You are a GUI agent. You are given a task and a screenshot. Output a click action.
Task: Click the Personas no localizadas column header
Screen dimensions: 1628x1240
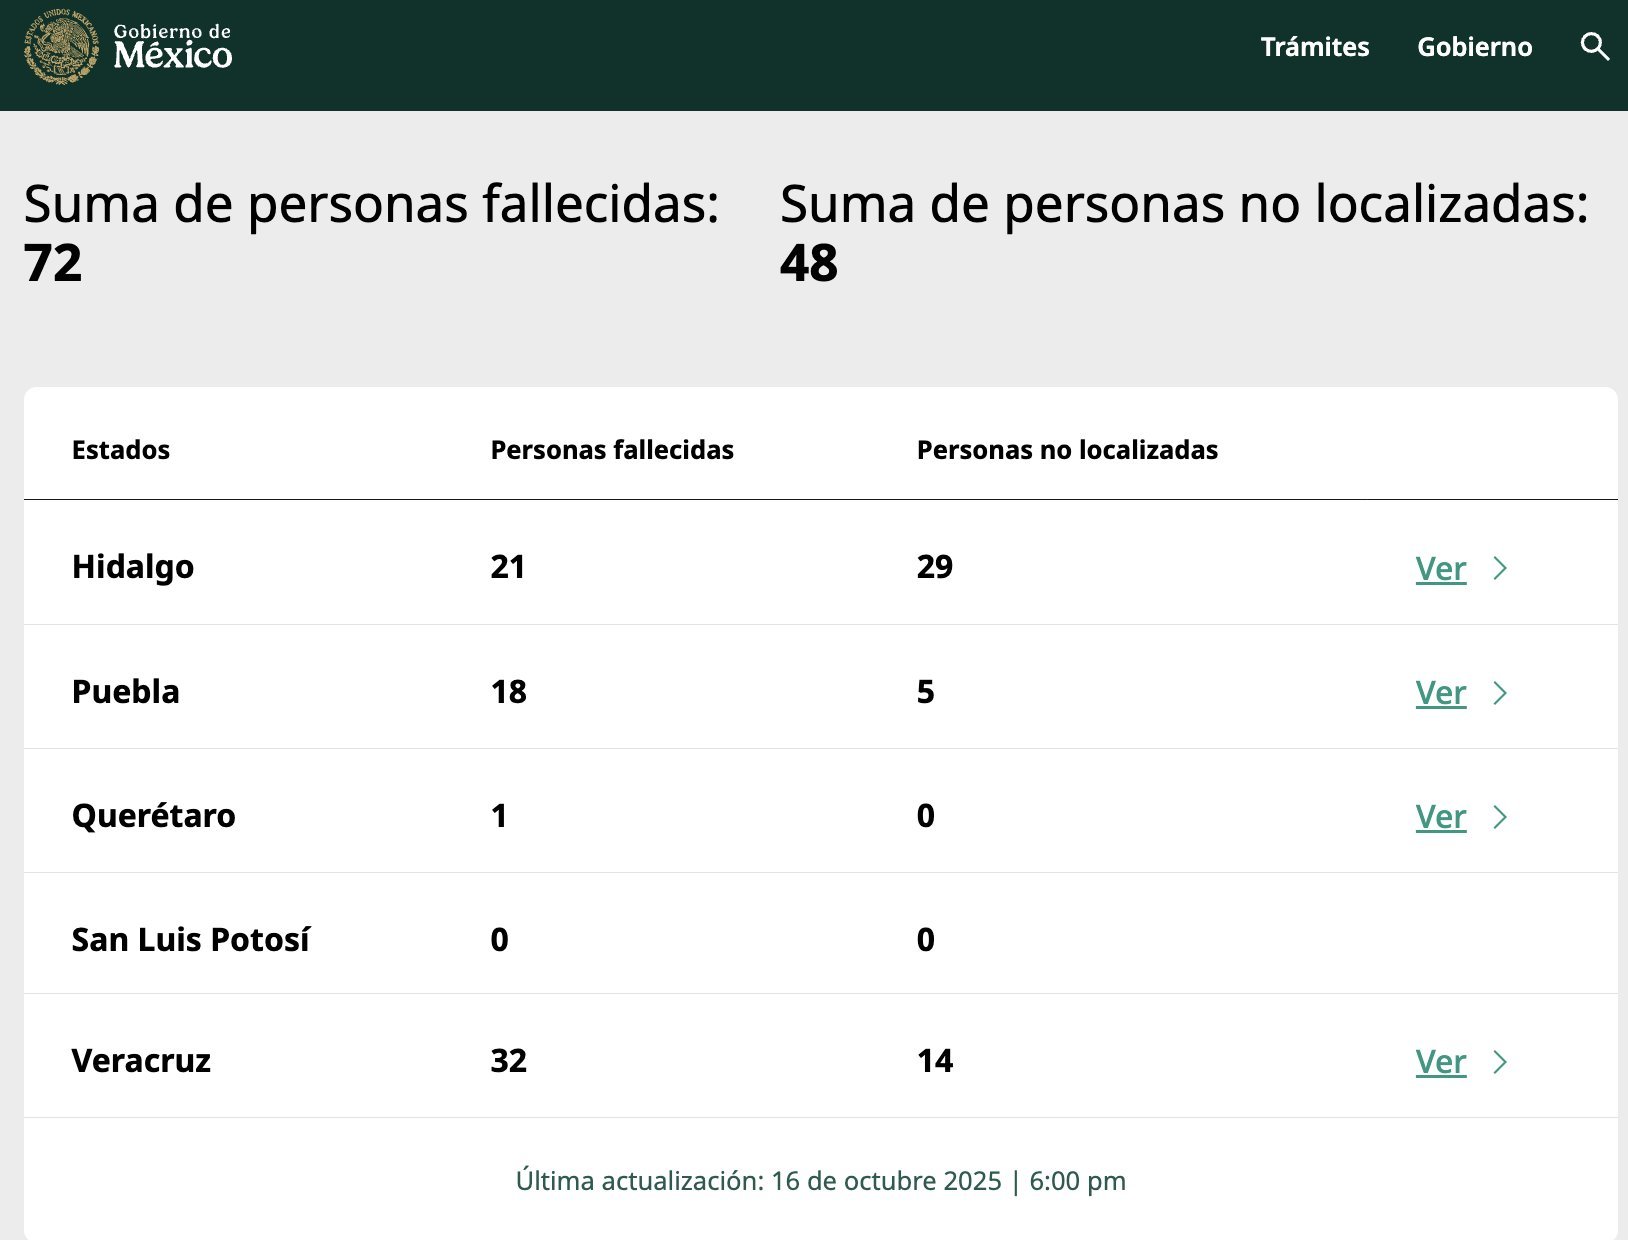coord(1067,450)
